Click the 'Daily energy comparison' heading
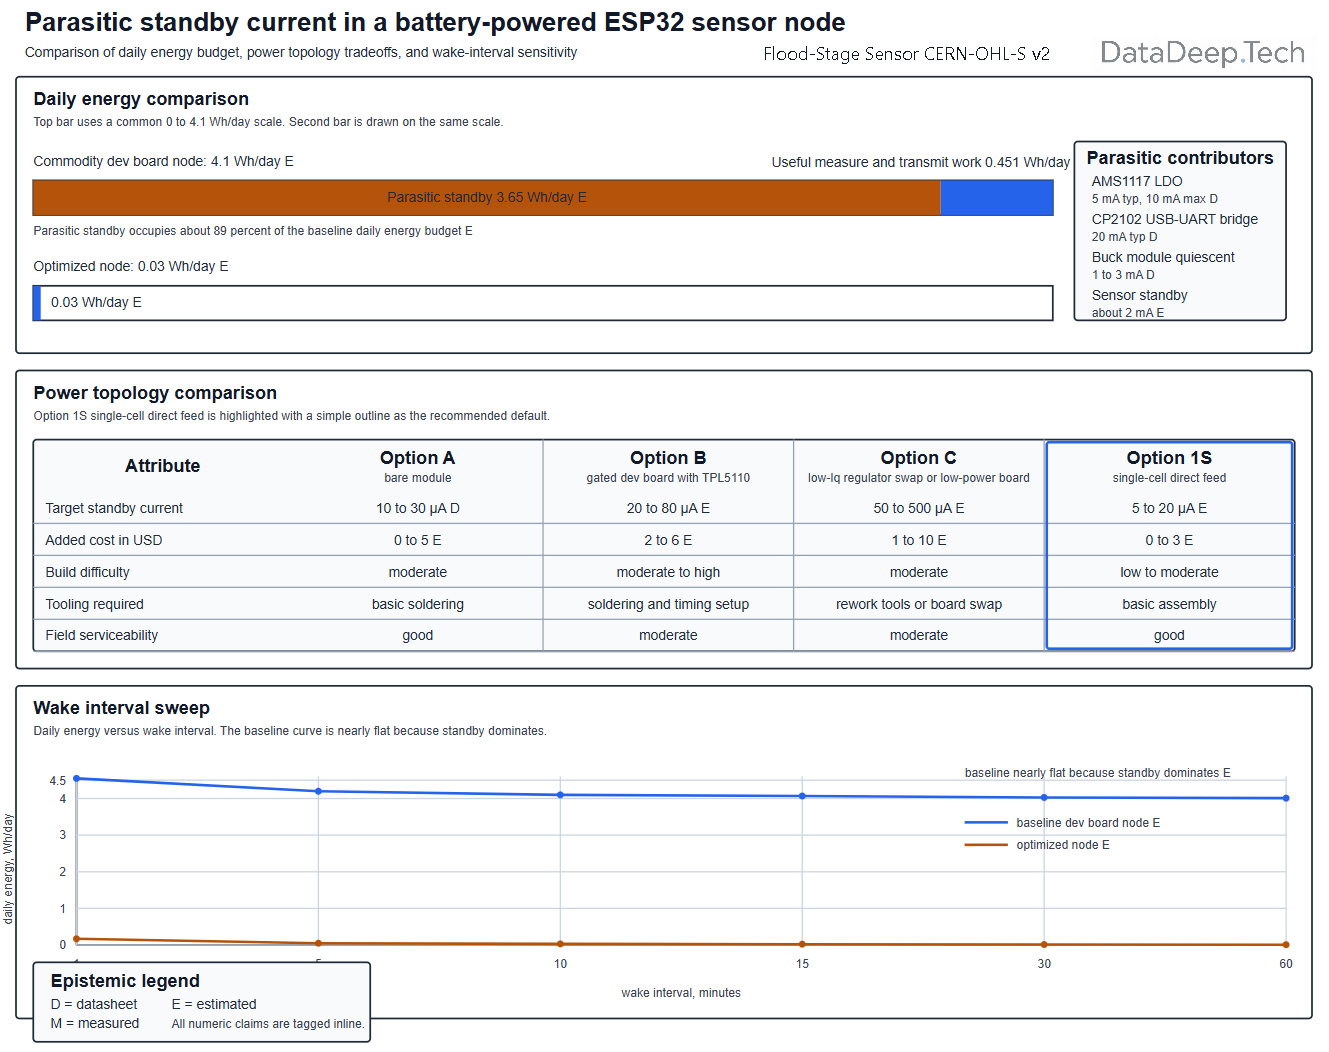 pyautogui.click(x=141, y=99)
